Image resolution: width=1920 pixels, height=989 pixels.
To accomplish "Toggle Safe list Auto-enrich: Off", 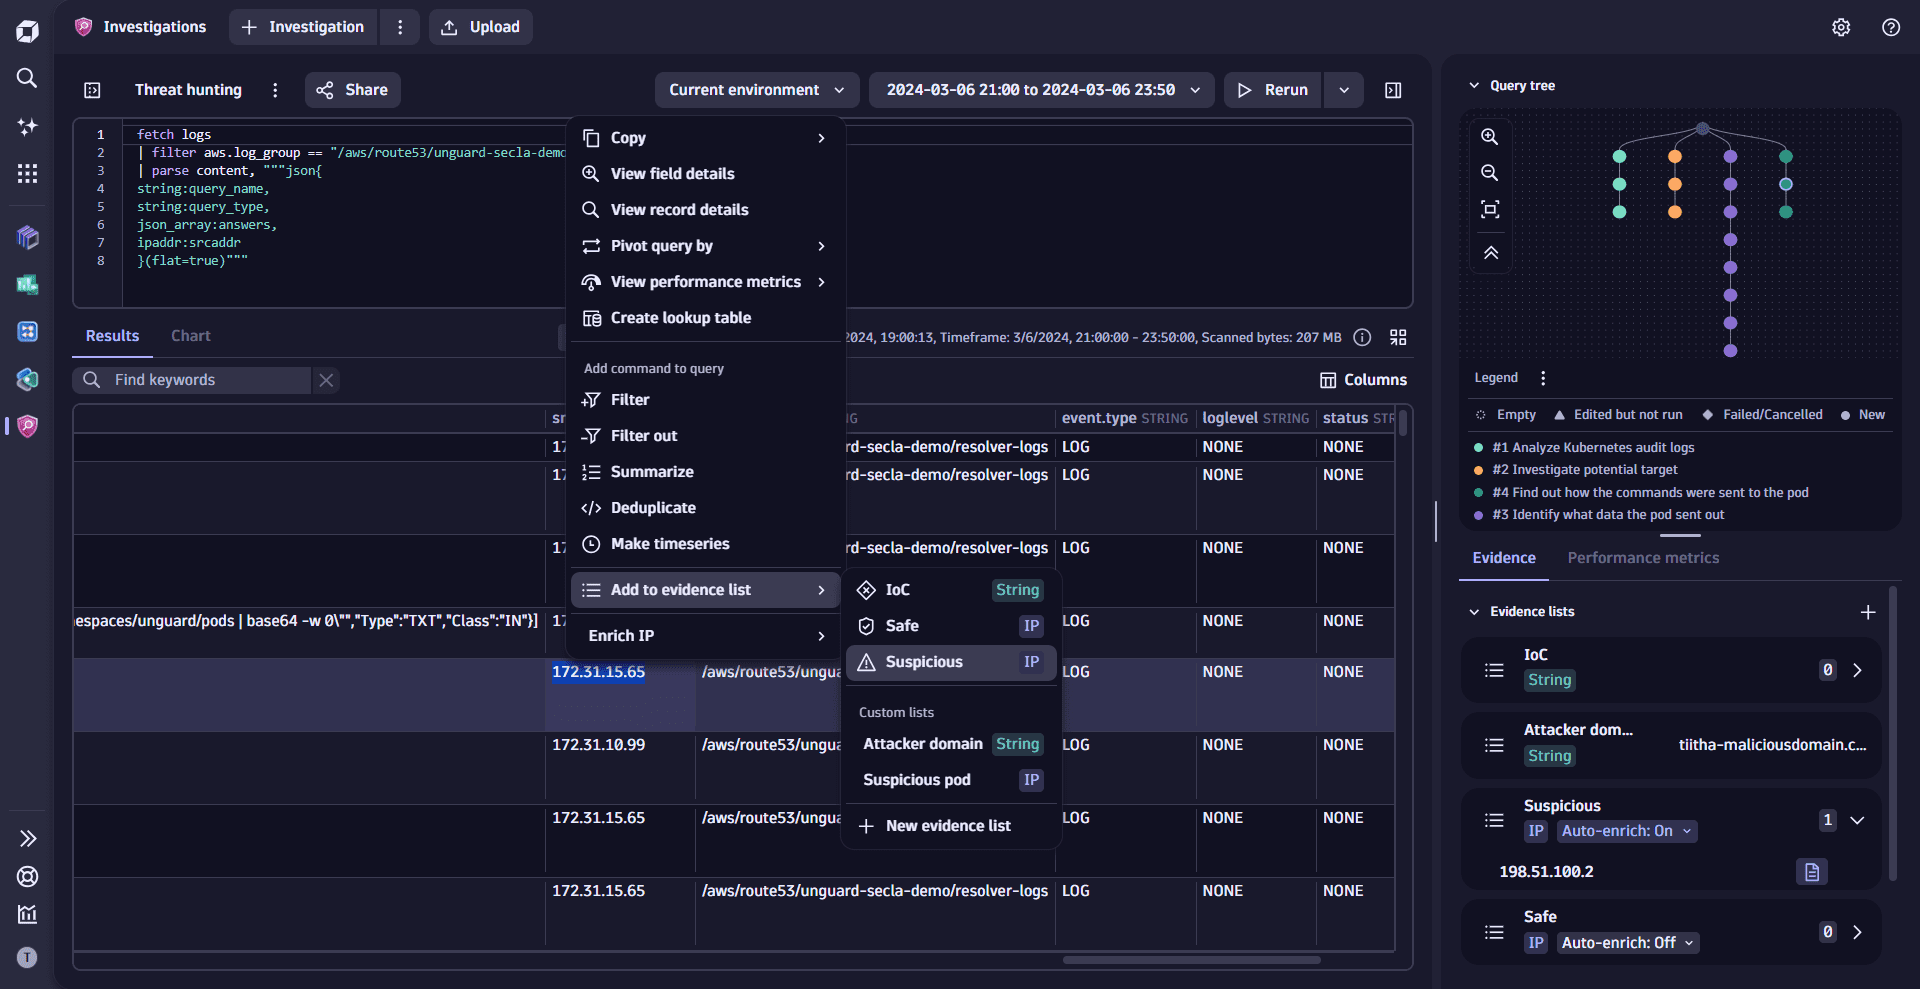I will 1627,943.
